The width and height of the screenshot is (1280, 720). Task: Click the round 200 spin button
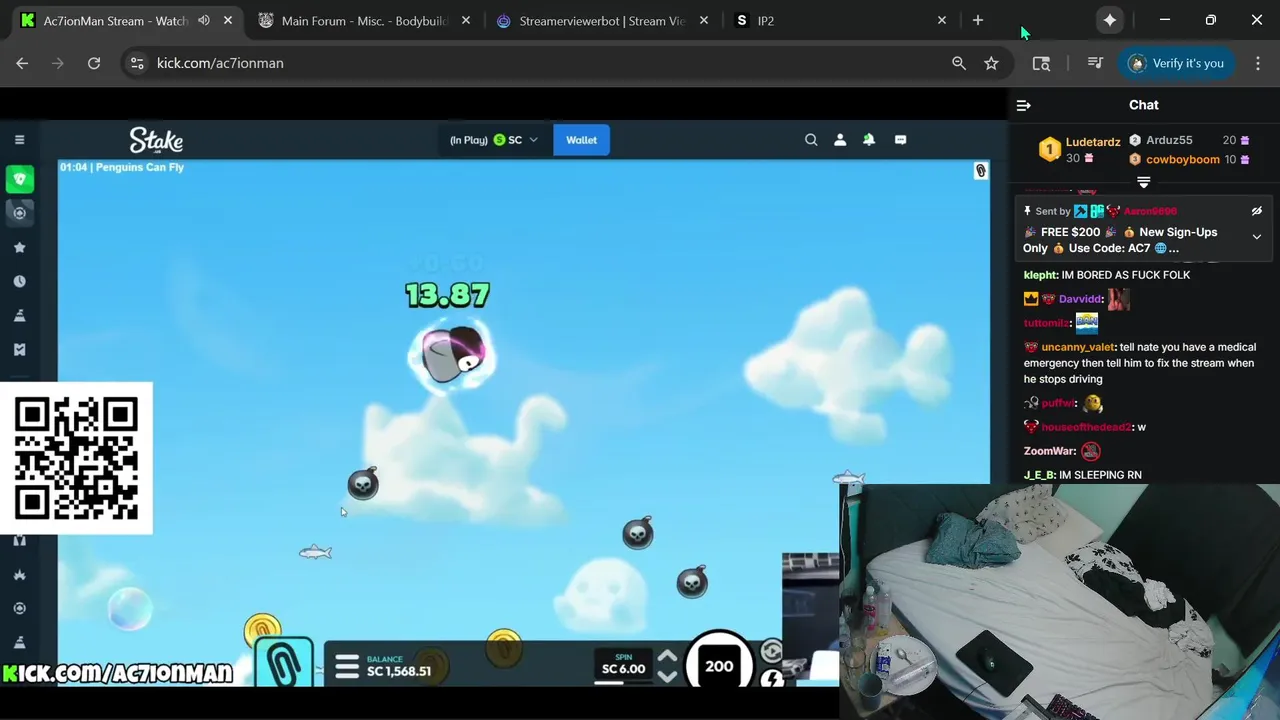pos(719,664)
